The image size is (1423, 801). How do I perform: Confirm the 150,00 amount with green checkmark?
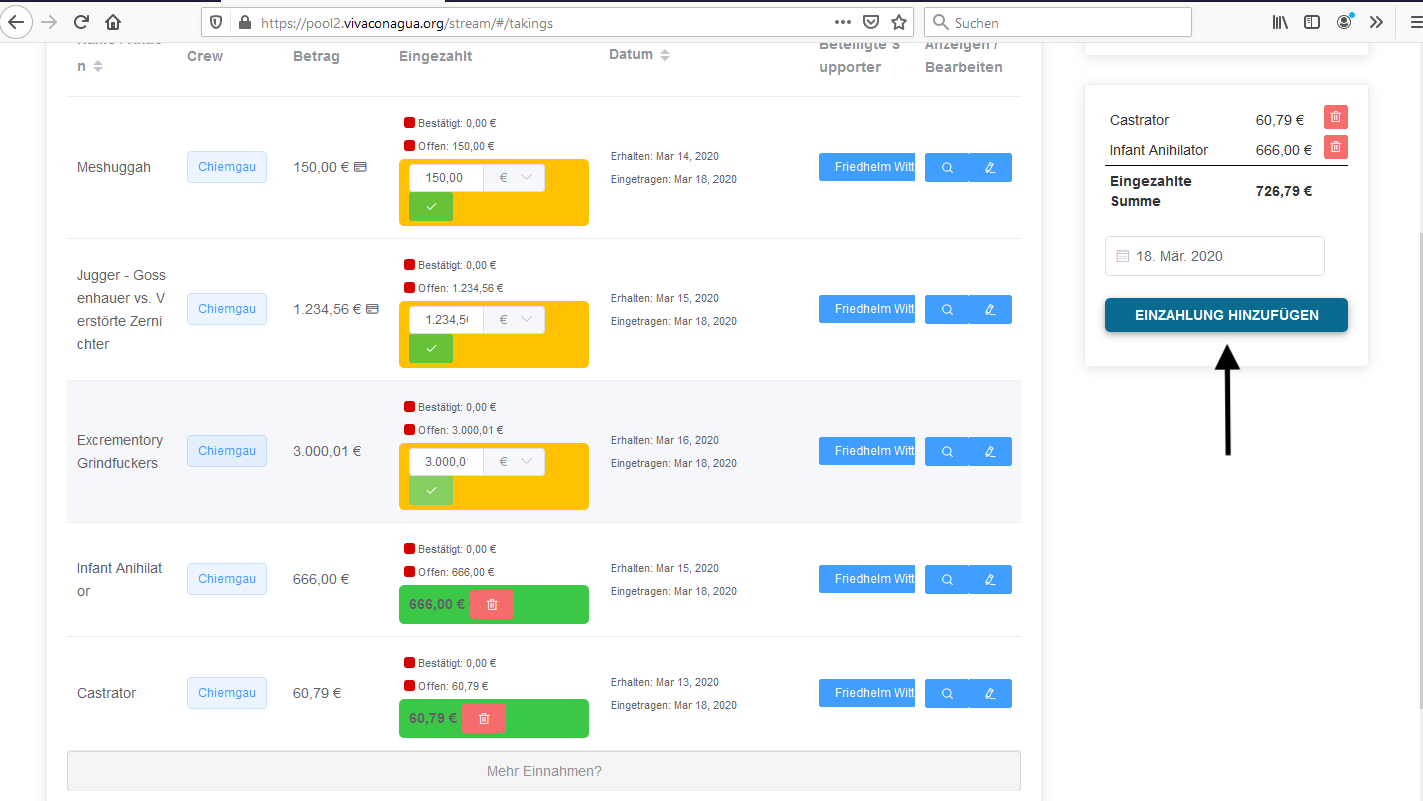pyautogui.click(x=431, y=206)
